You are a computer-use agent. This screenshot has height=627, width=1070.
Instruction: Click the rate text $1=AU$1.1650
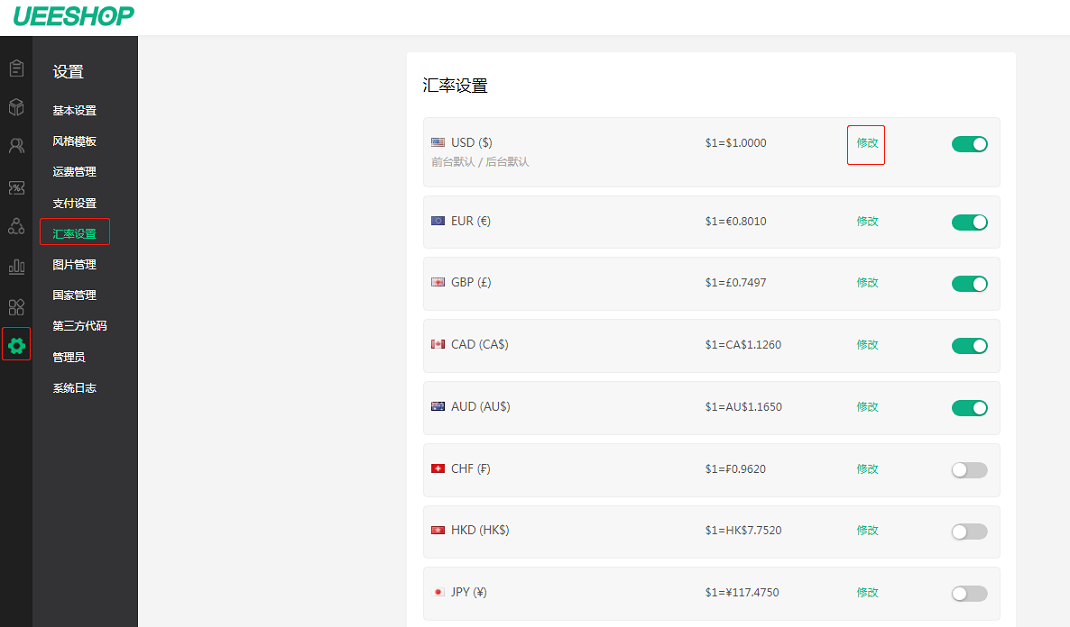(744, 407)
